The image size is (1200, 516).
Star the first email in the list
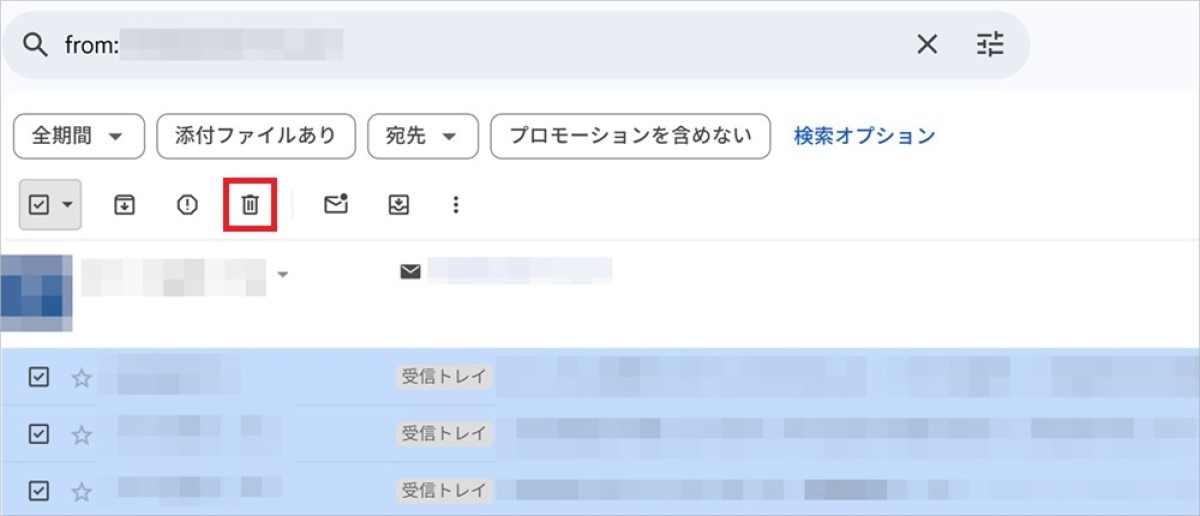[x=82, y=378]
